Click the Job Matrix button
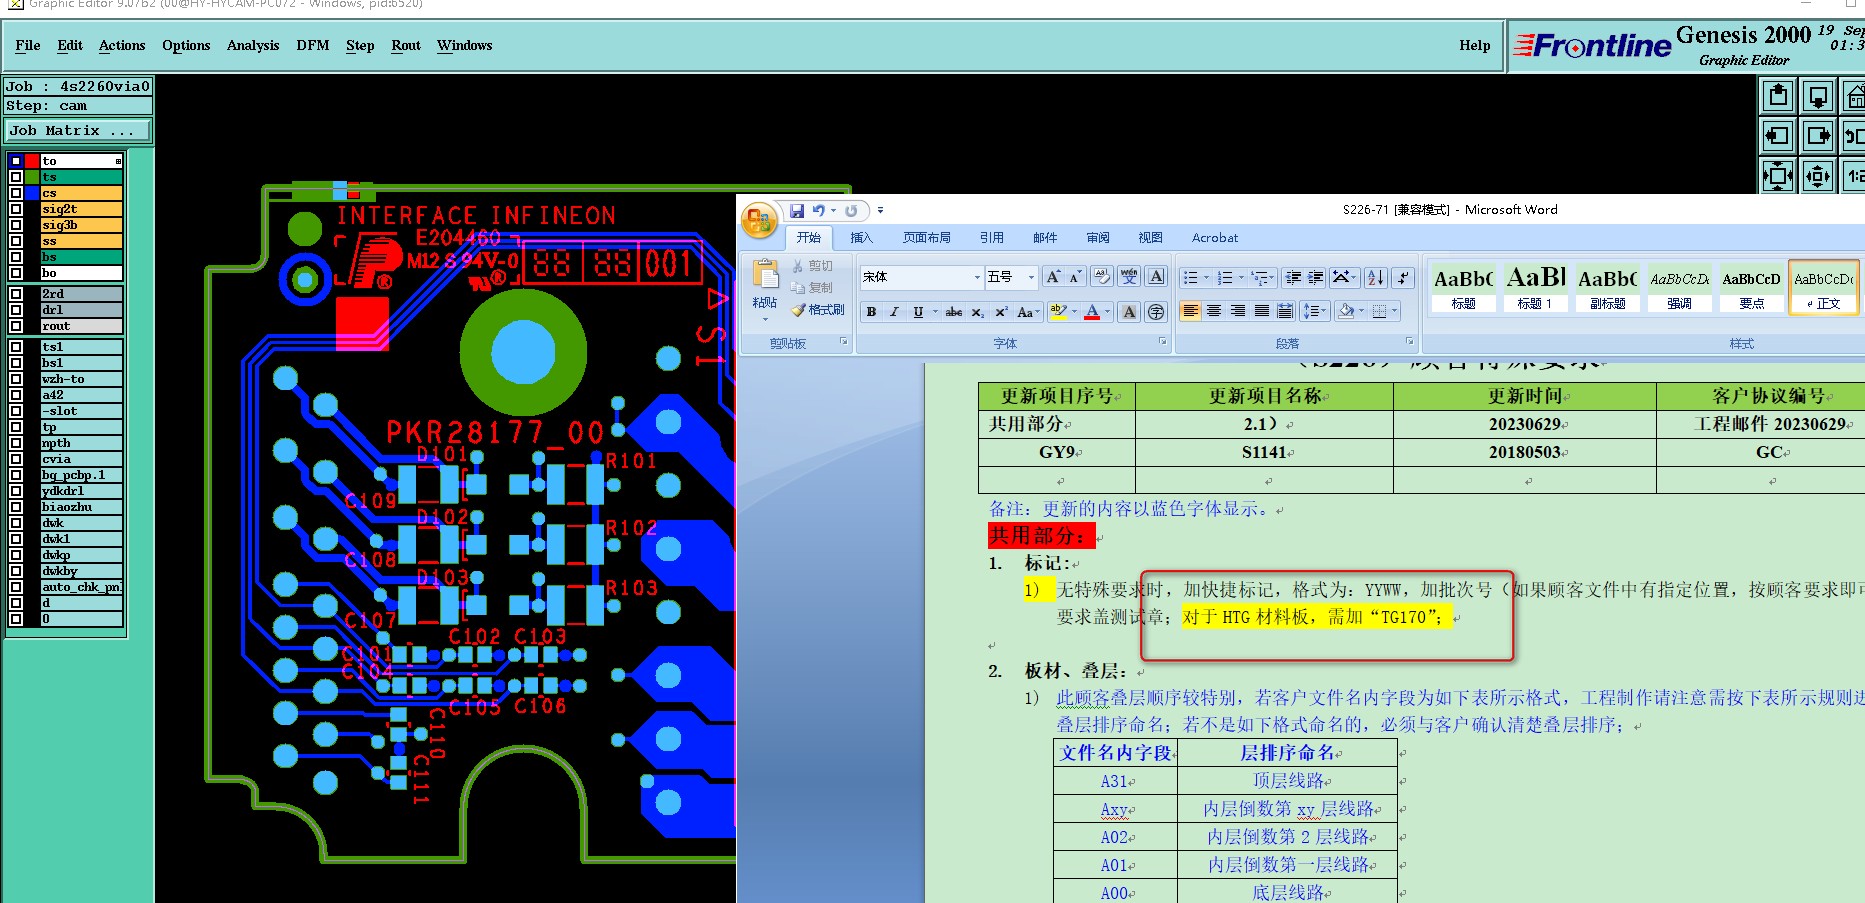The width and height of the screenshot is (1865, 903). (x=78, y=131)
